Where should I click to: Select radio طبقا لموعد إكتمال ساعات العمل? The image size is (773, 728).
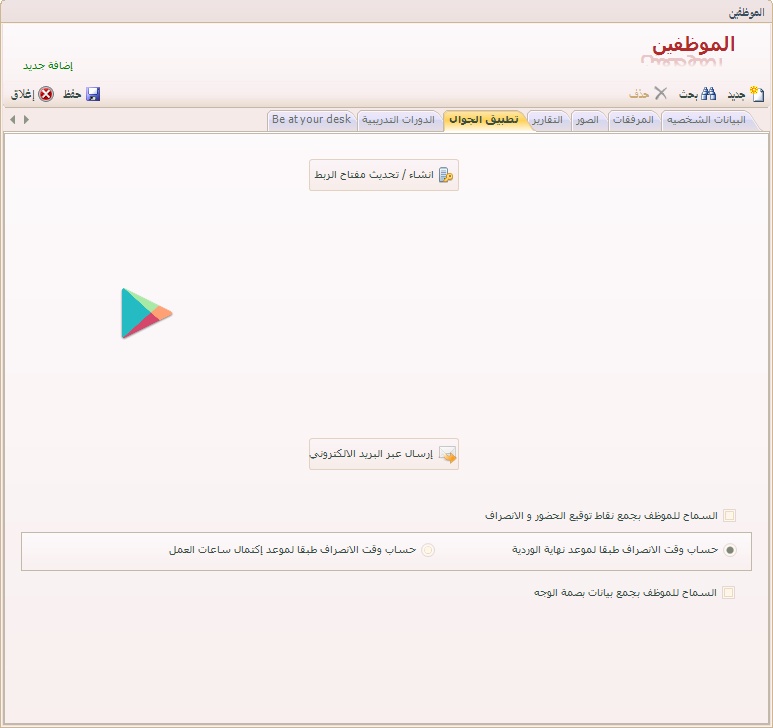point(428,550)
